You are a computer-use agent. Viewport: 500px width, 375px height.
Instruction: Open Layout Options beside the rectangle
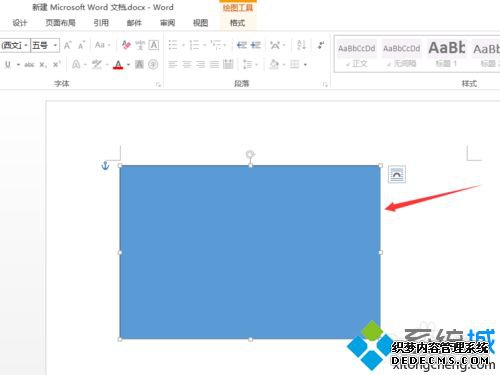(x=397, y=174)
